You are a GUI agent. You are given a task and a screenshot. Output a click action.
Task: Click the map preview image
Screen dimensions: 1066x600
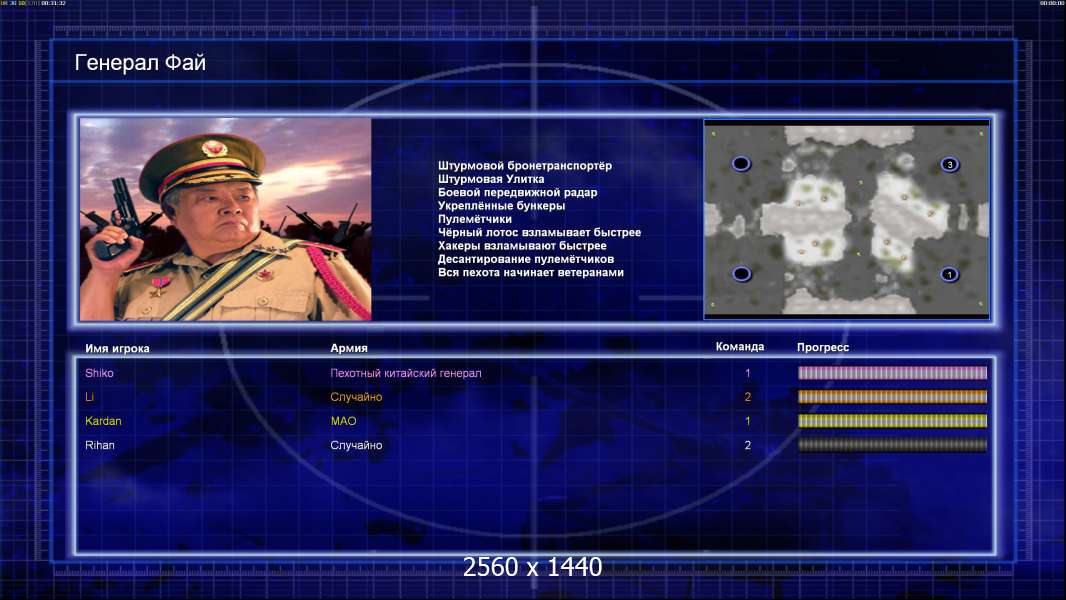pyautogui.click(x=846, y=219)
